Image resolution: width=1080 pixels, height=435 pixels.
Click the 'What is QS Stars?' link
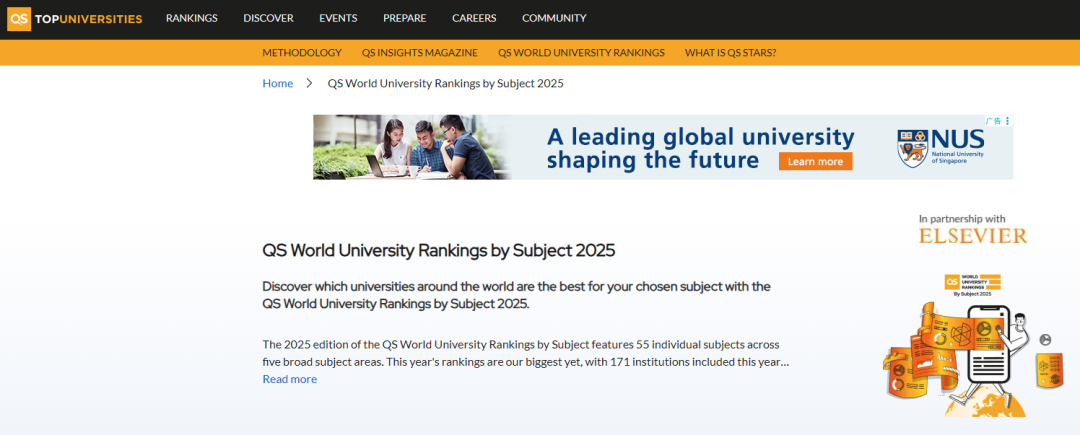(730, 53)
